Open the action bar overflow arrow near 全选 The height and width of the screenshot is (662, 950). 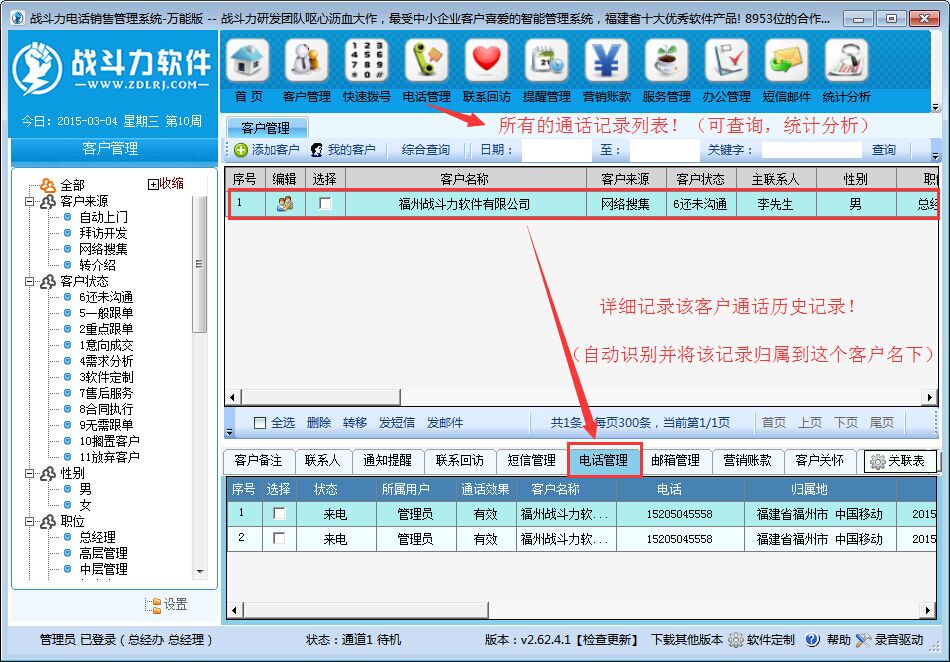(x=229, y=432)
